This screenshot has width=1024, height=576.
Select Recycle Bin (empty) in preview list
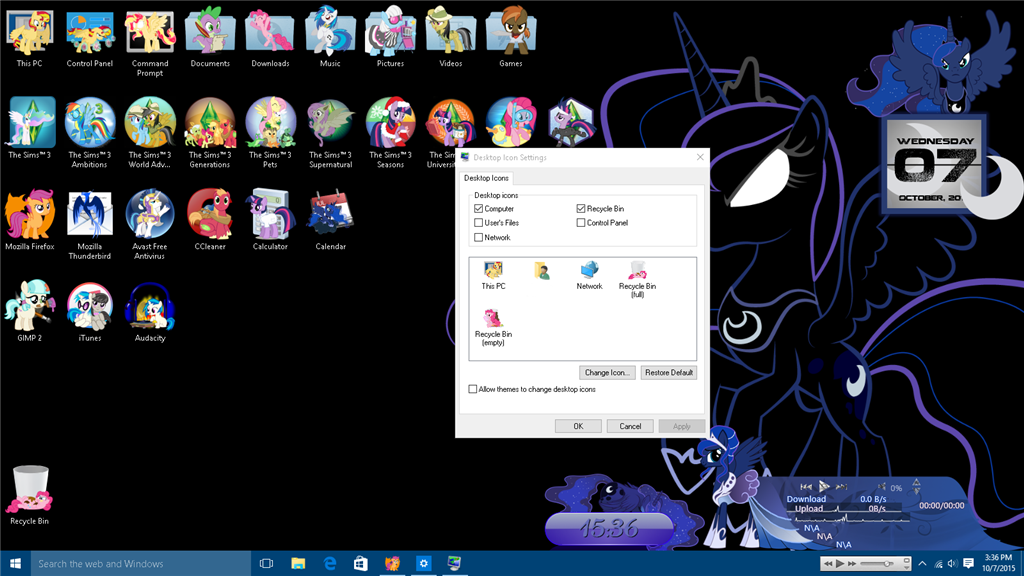click(x=493, y=327)
